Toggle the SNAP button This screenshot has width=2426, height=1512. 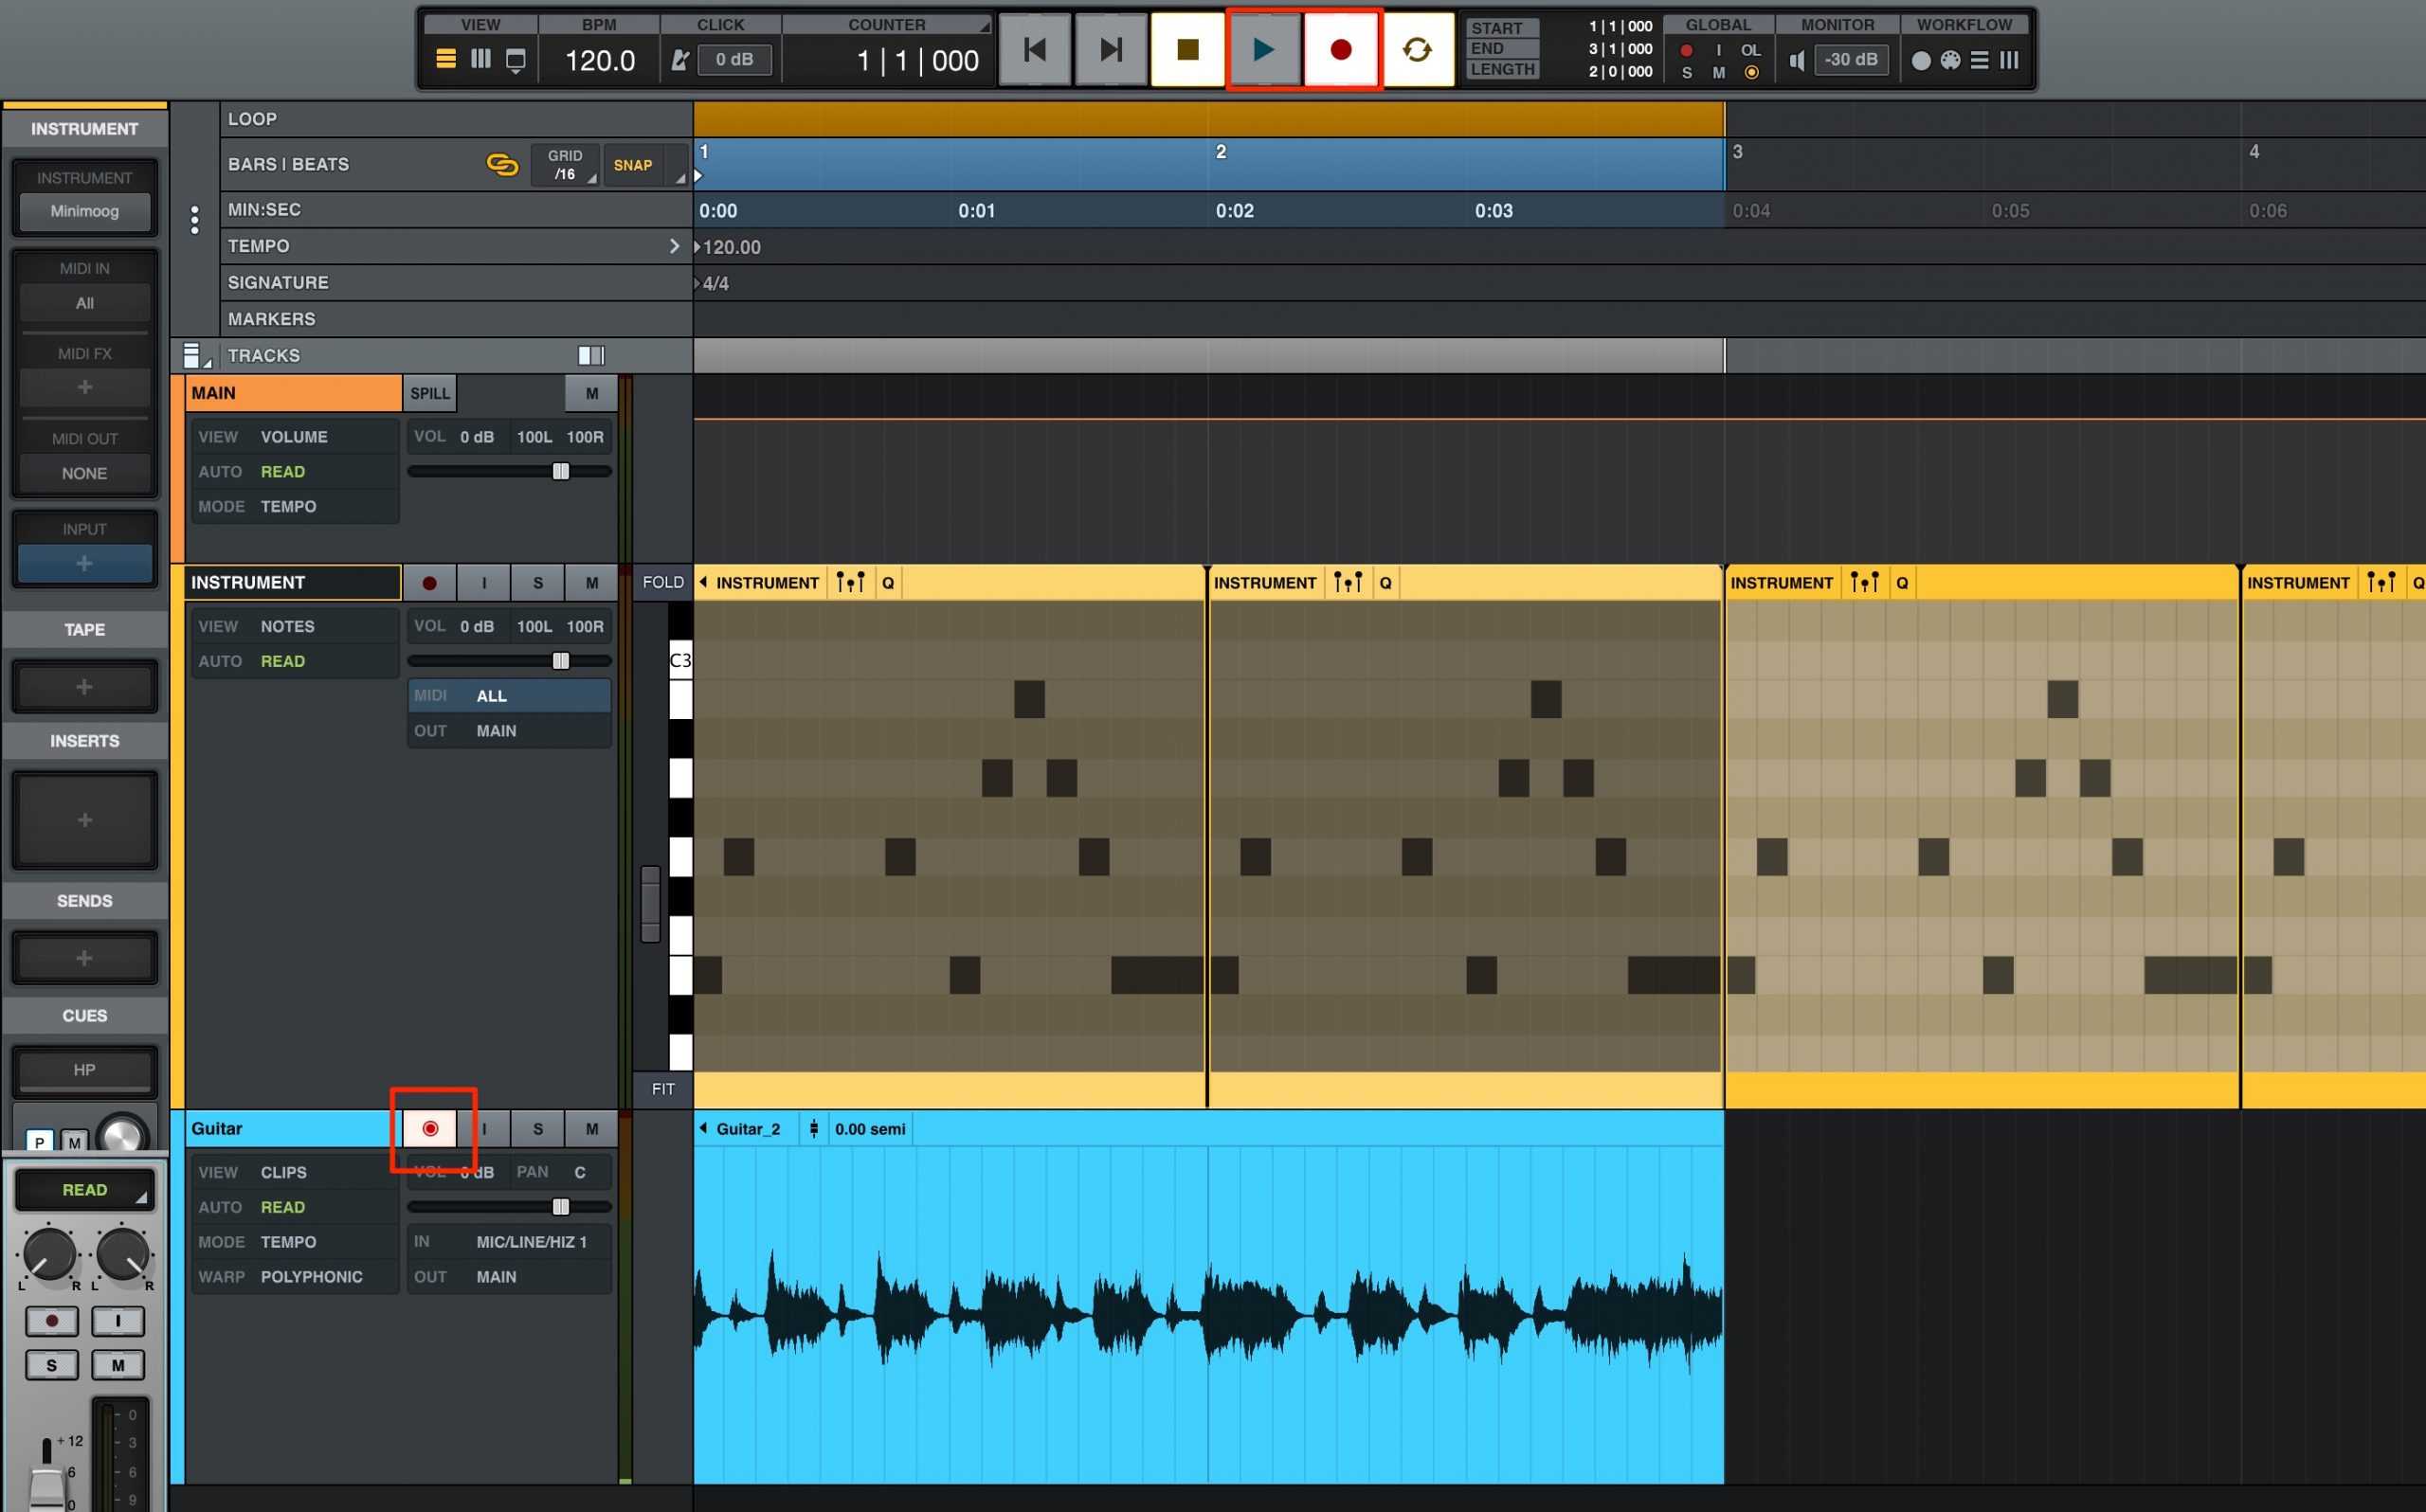633,165
